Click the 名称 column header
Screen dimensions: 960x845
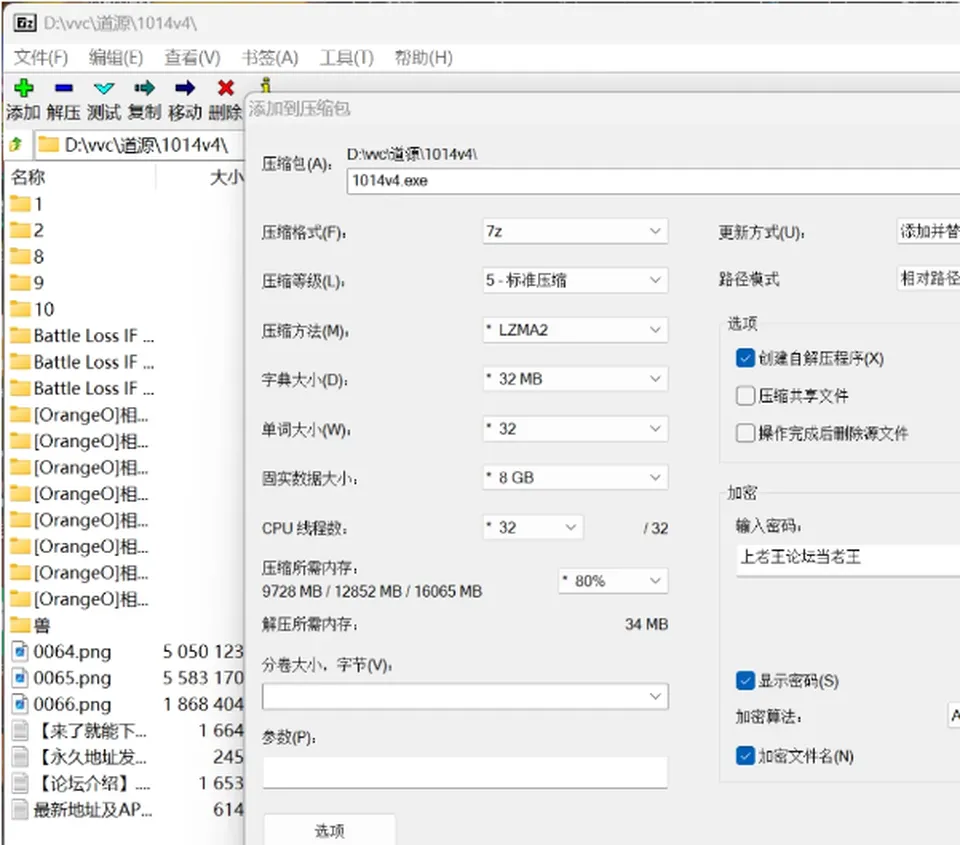pos(28,177)
